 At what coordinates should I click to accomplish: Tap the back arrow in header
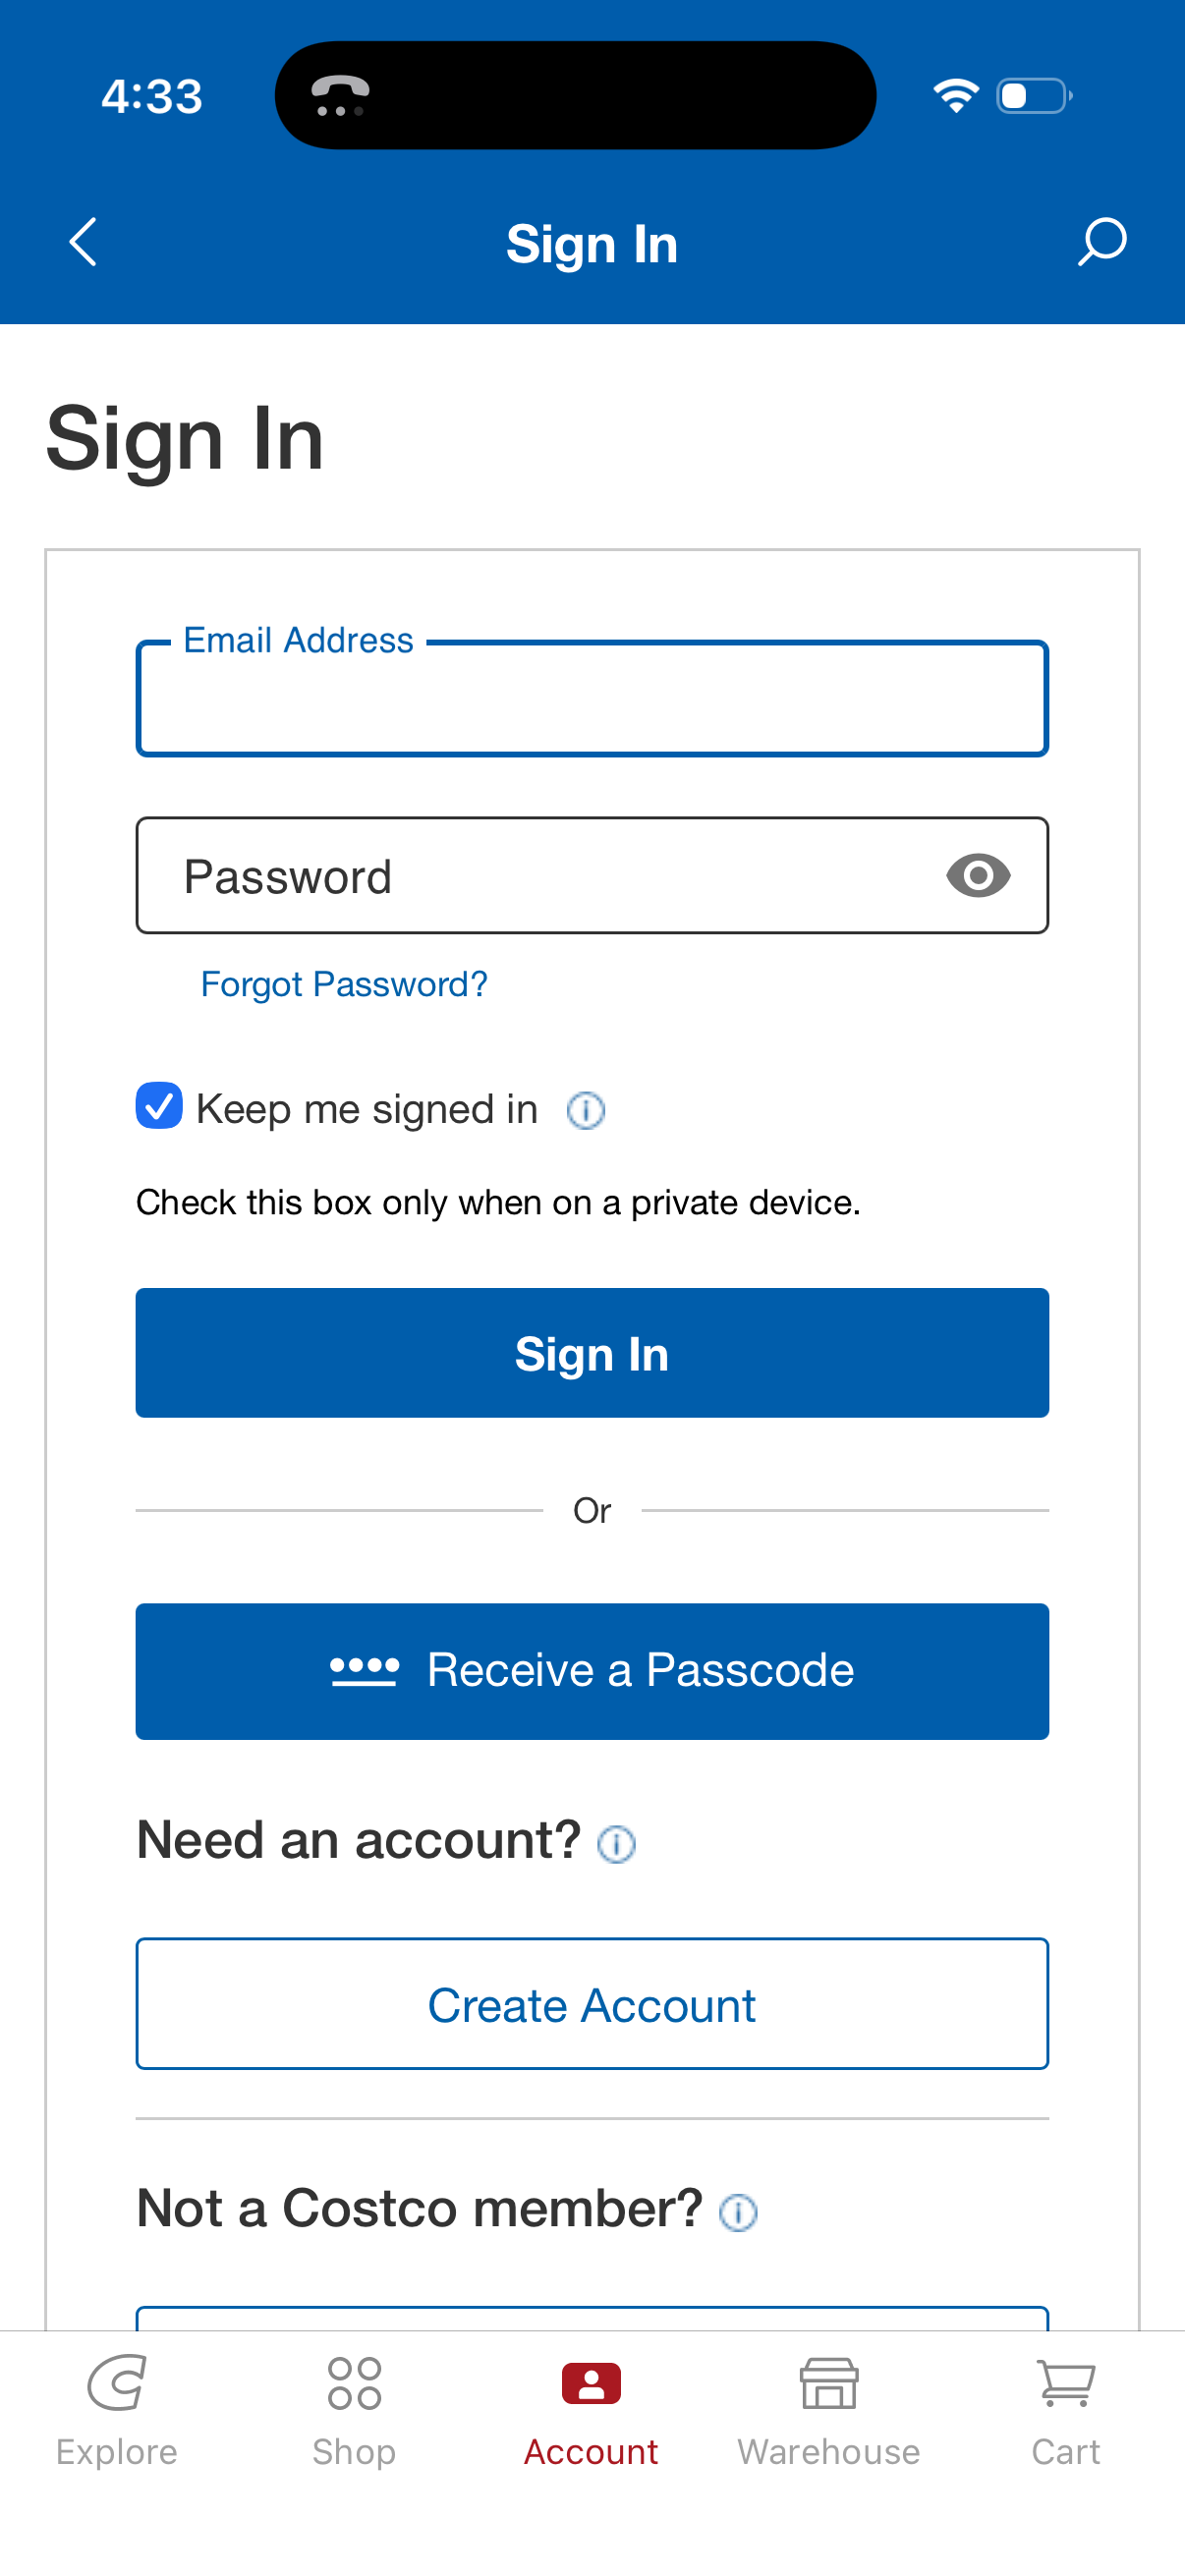coord(83,242)
